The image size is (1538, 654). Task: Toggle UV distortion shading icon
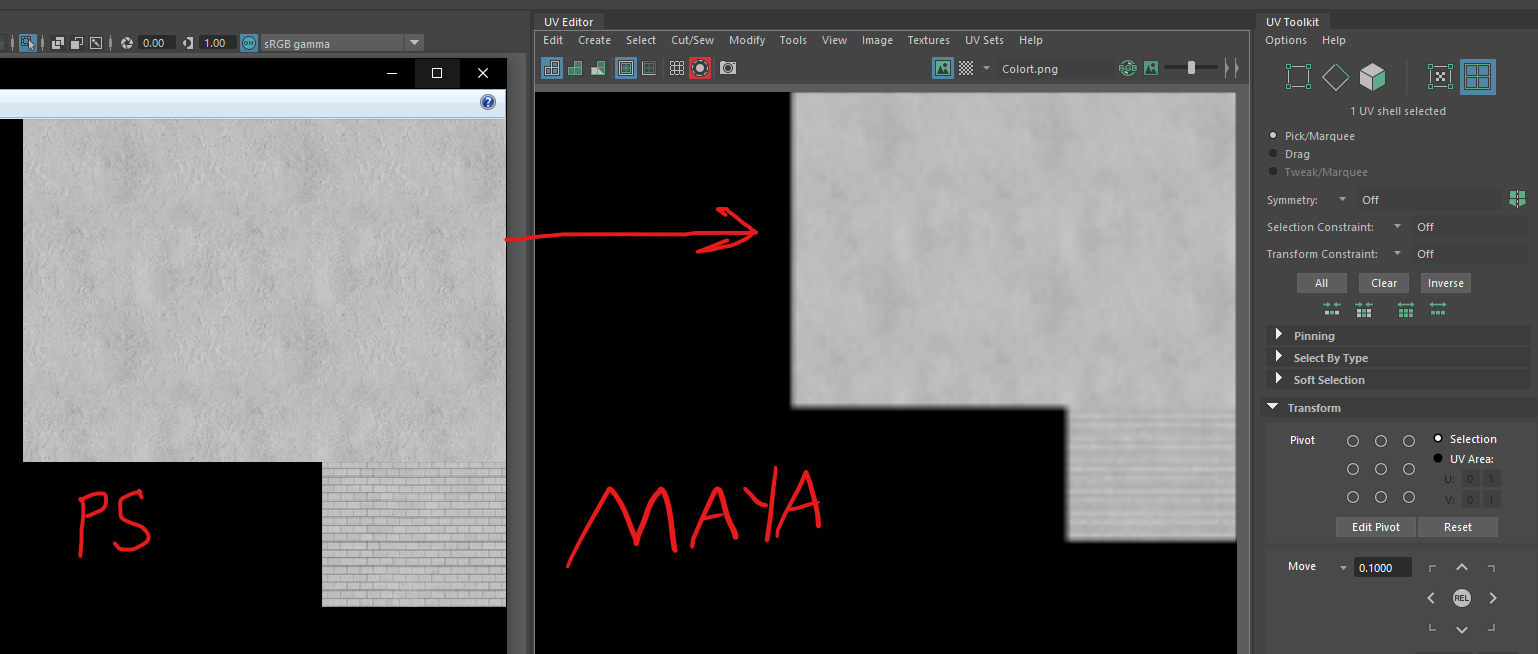pyautogui.click(x=597, y=68)
